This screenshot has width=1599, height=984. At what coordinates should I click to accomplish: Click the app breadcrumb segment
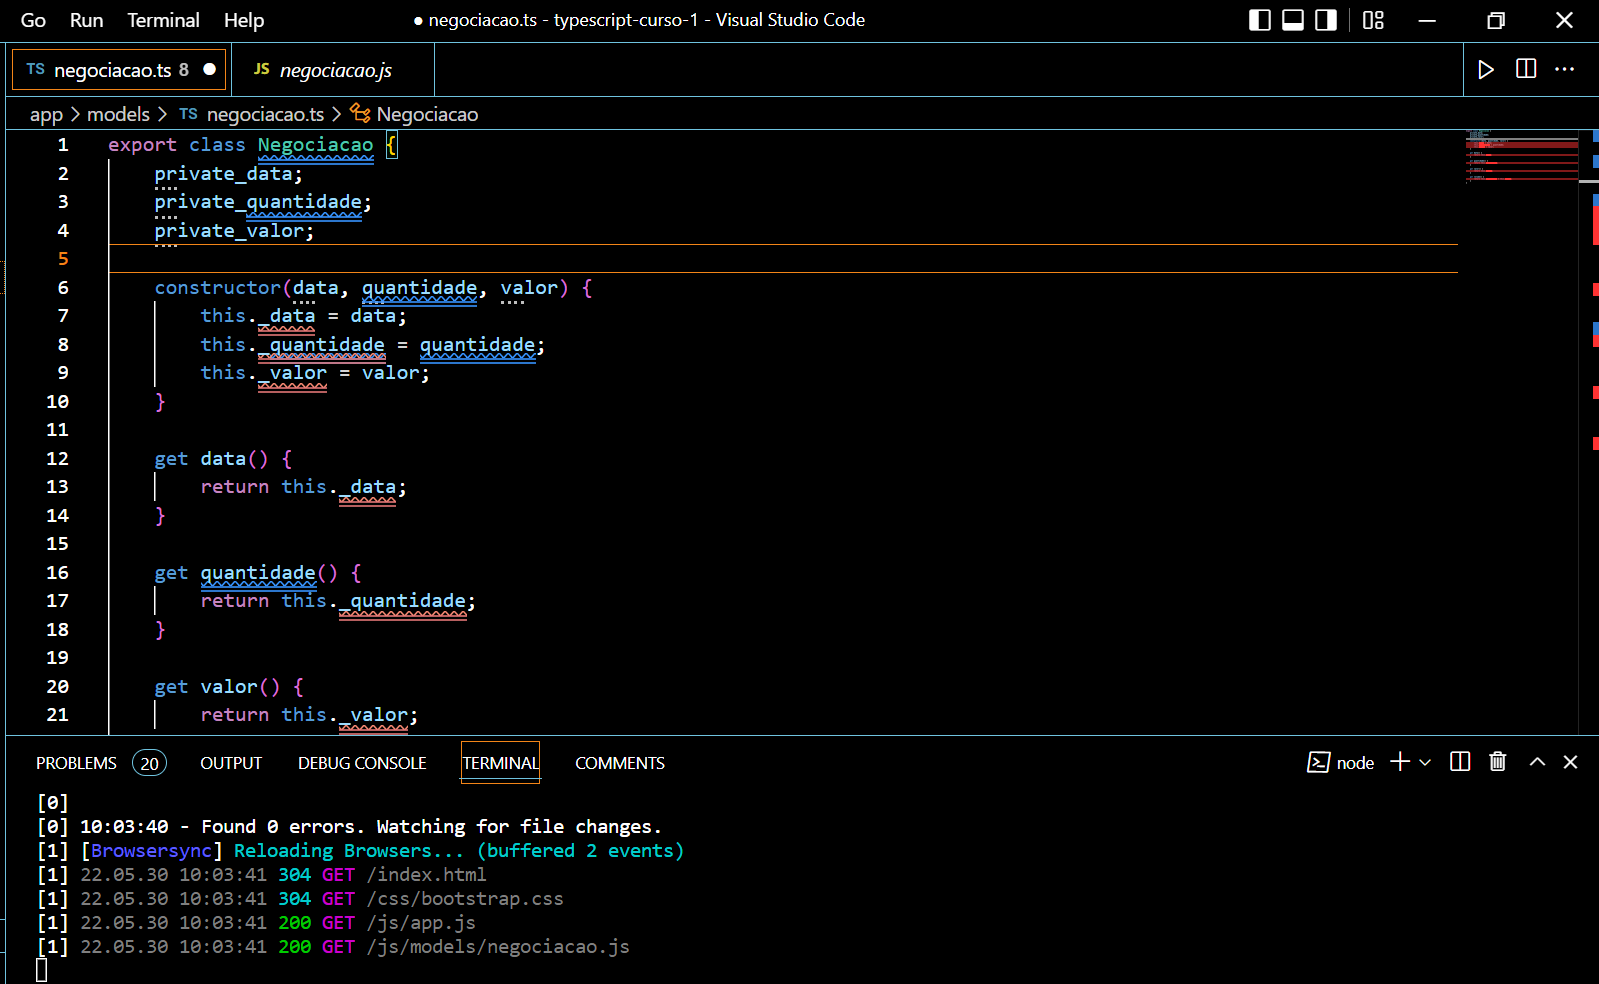pos(46,114)
